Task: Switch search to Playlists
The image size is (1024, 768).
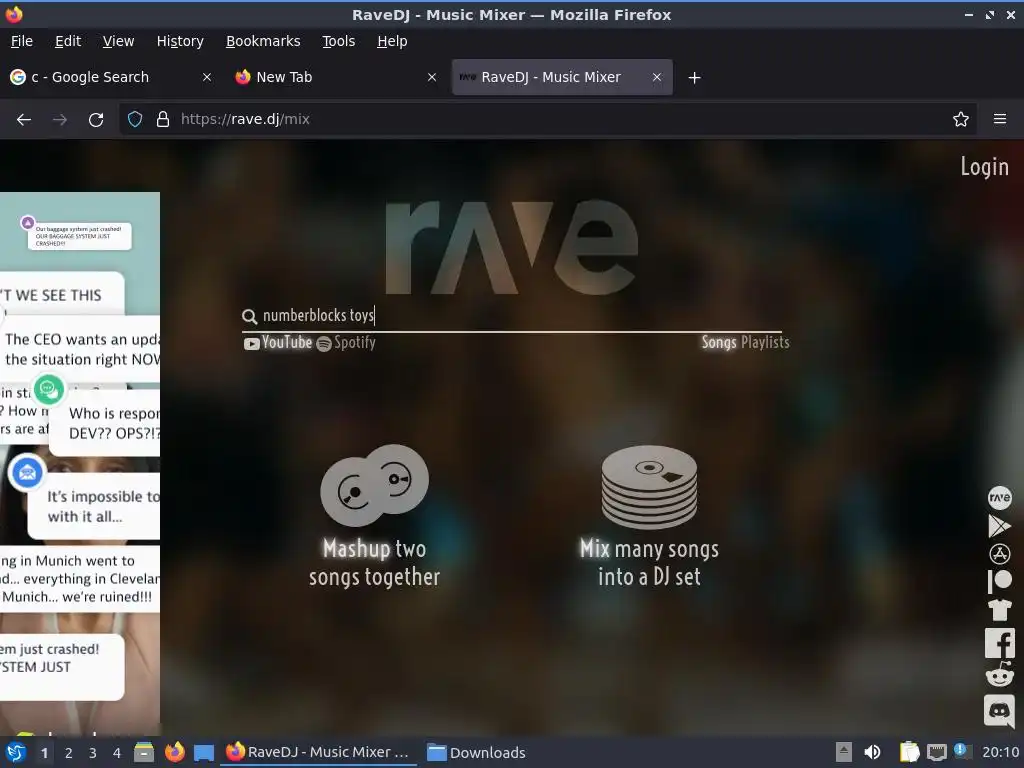Action: pos(765,342)
